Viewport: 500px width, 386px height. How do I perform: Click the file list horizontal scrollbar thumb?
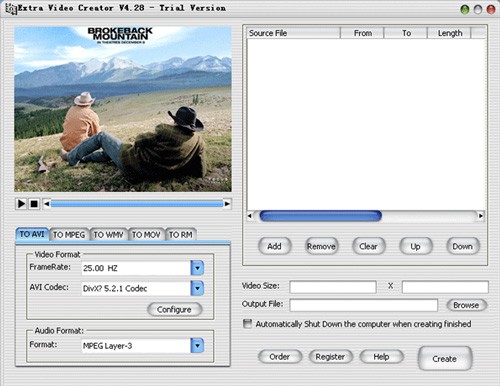(321, 216)
